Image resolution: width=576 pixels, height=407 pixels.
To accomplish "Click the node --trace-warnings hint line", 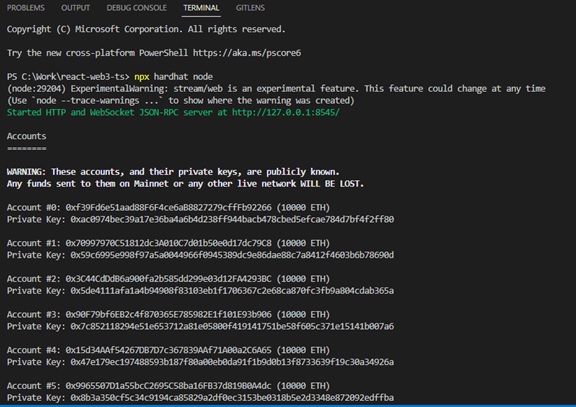I will click(x=181, y=101).
